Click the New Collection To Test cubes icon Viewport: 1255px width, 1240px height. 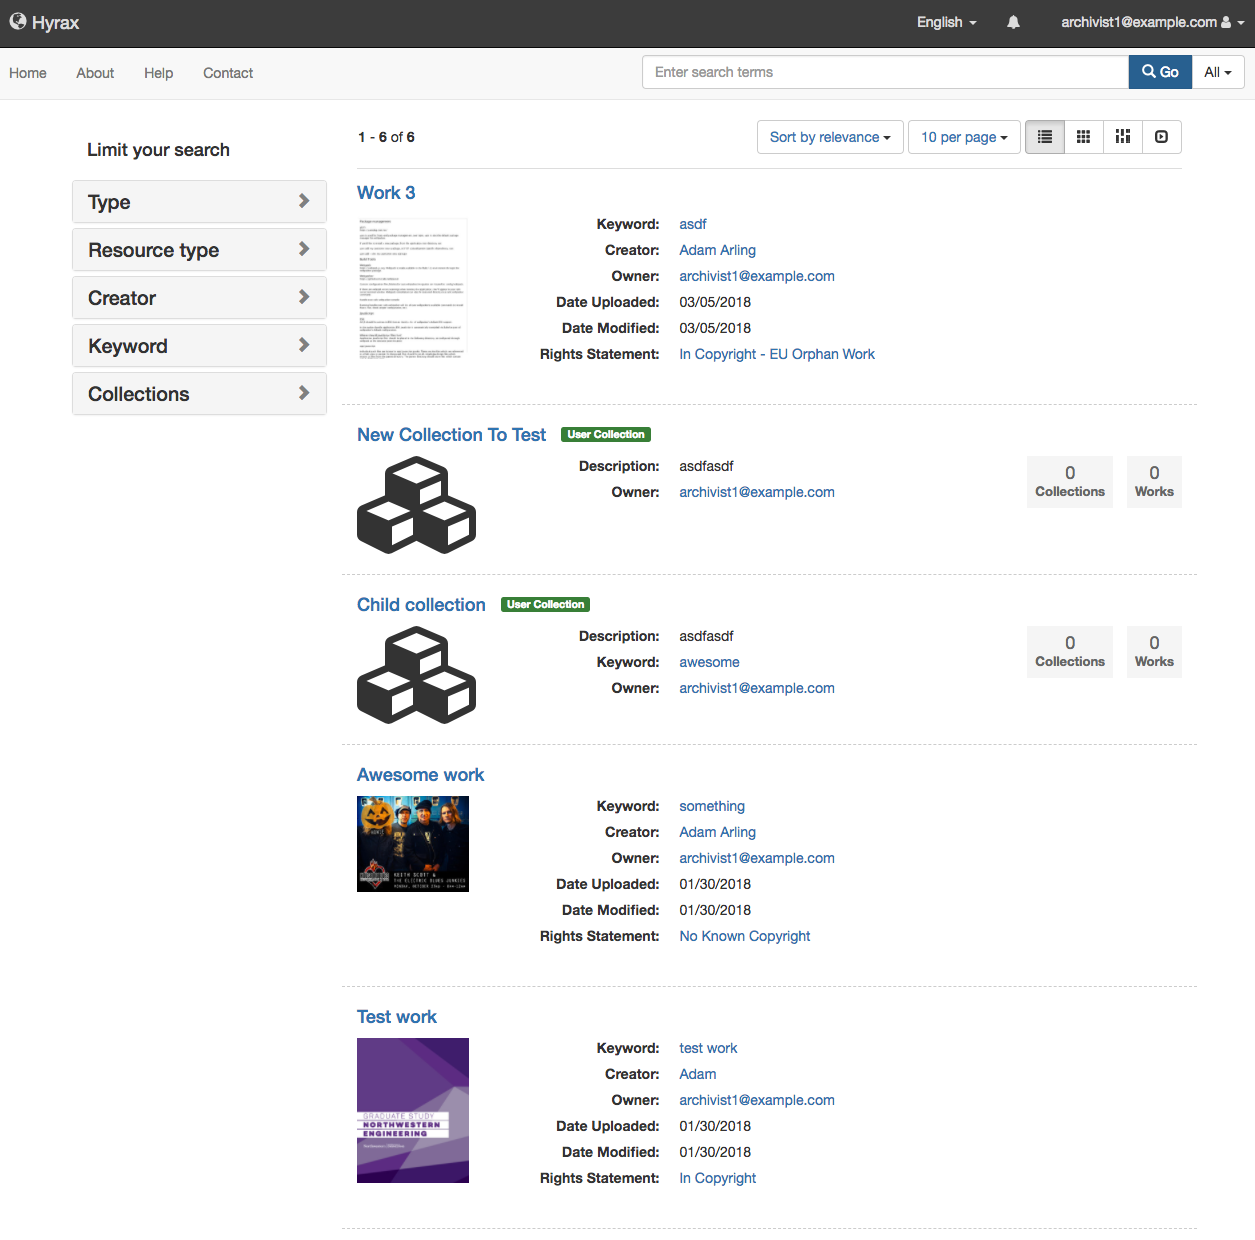pyautogui.click(x=416, y=505)
